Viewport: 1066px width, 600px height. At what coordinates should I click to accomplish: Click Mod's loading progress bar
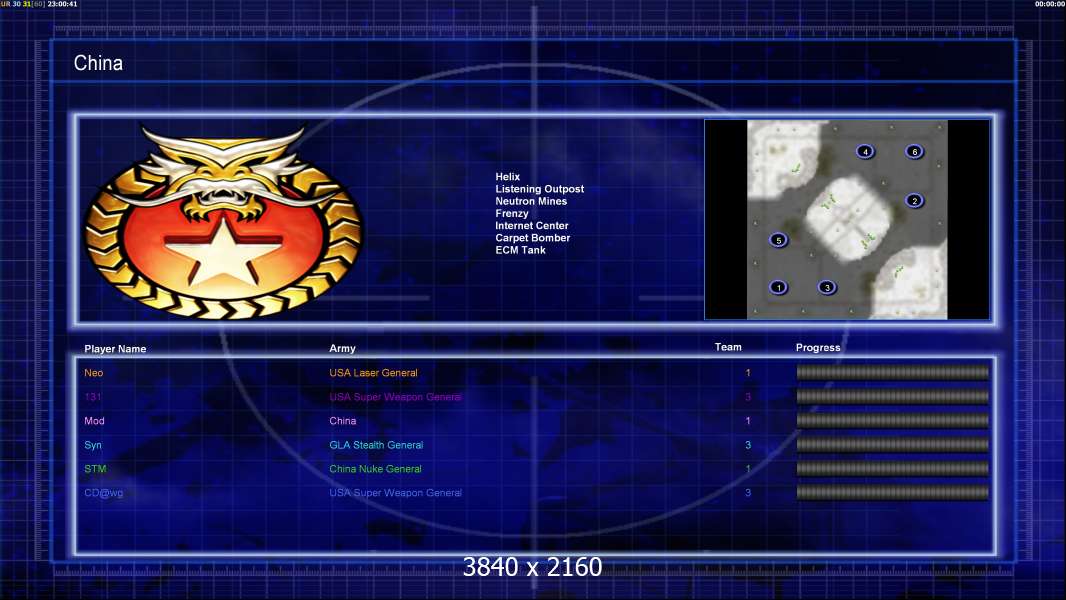coord(893,421)
